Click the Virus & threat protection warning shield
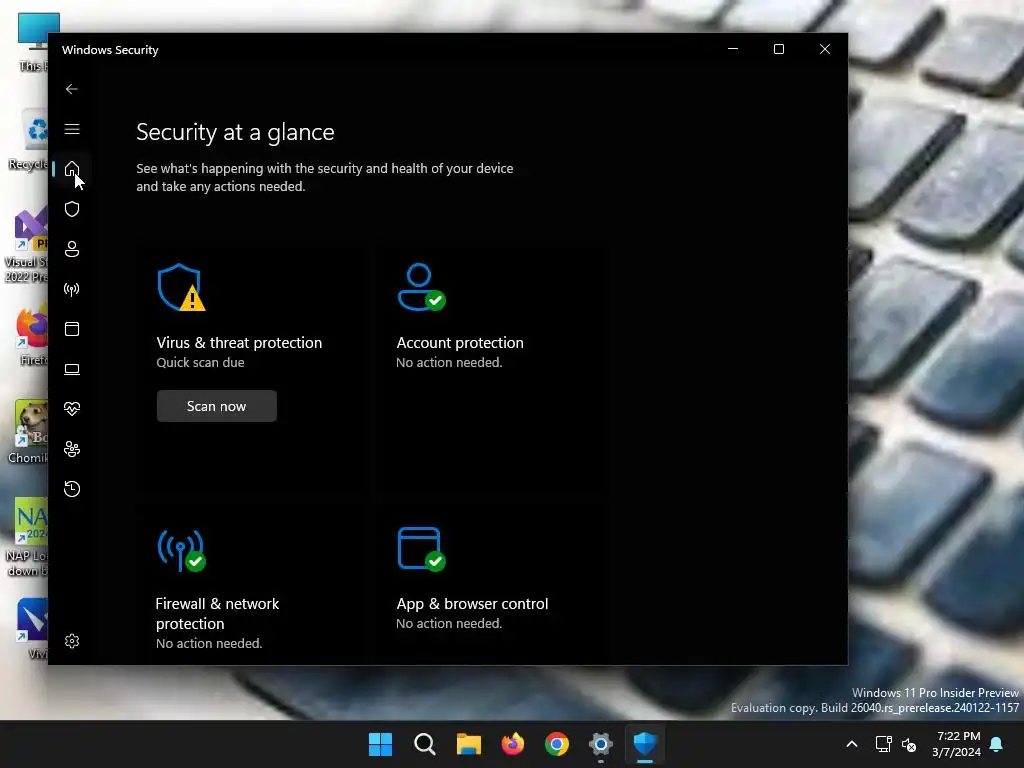Viewport: 1024px width, 768px height. pyautogui.click(x=181, y=287)
